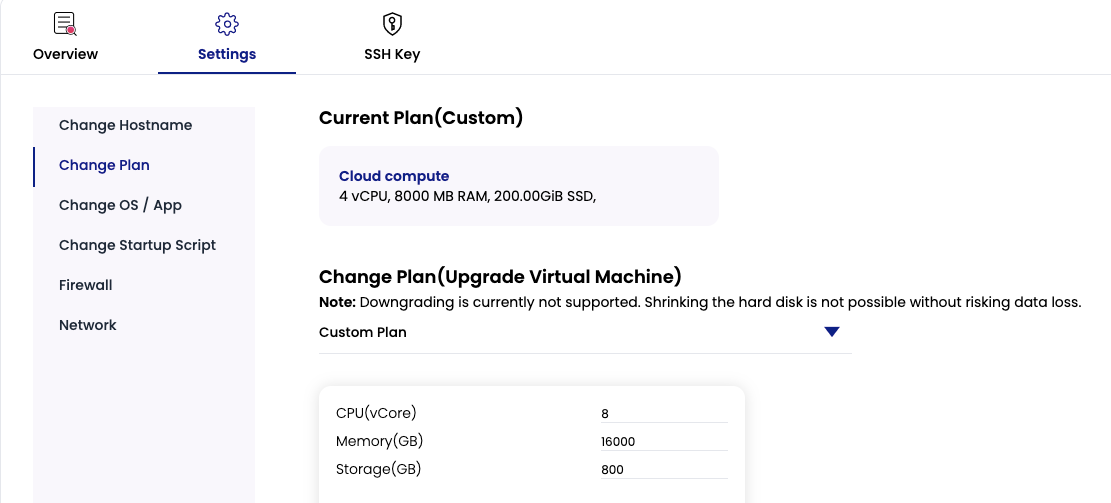Switch to the Overview tab label
This screenshot has height=503, width=1111.
[x=66, y=54]
